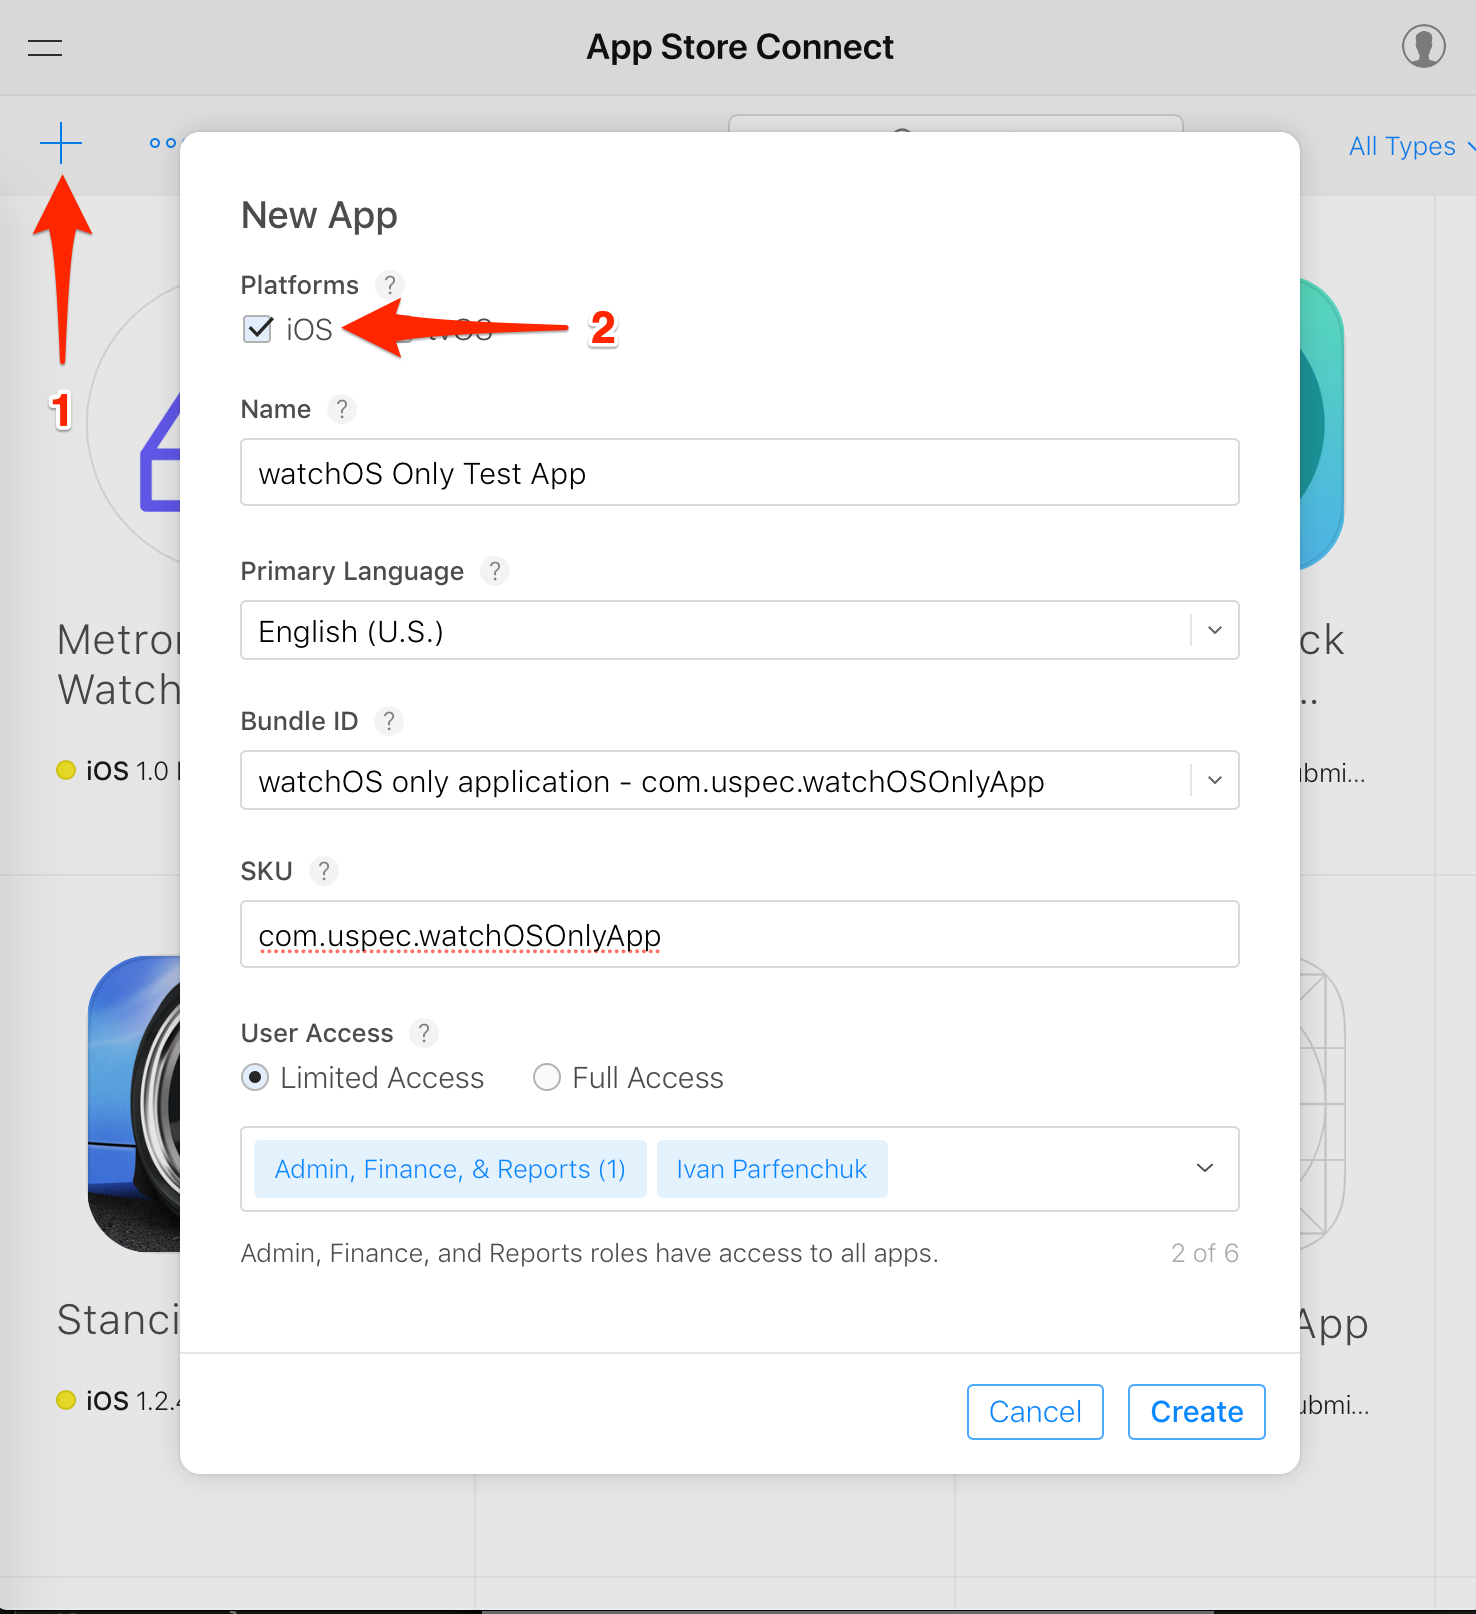The width and height of the screenshot is (1476, 1614).
Task: Uncheck the iOS platform checkbox
Action: tap(258, 329)
